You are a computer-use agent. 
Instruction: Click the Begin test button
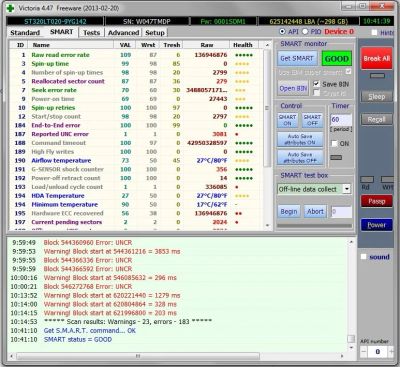pos(289,212)
